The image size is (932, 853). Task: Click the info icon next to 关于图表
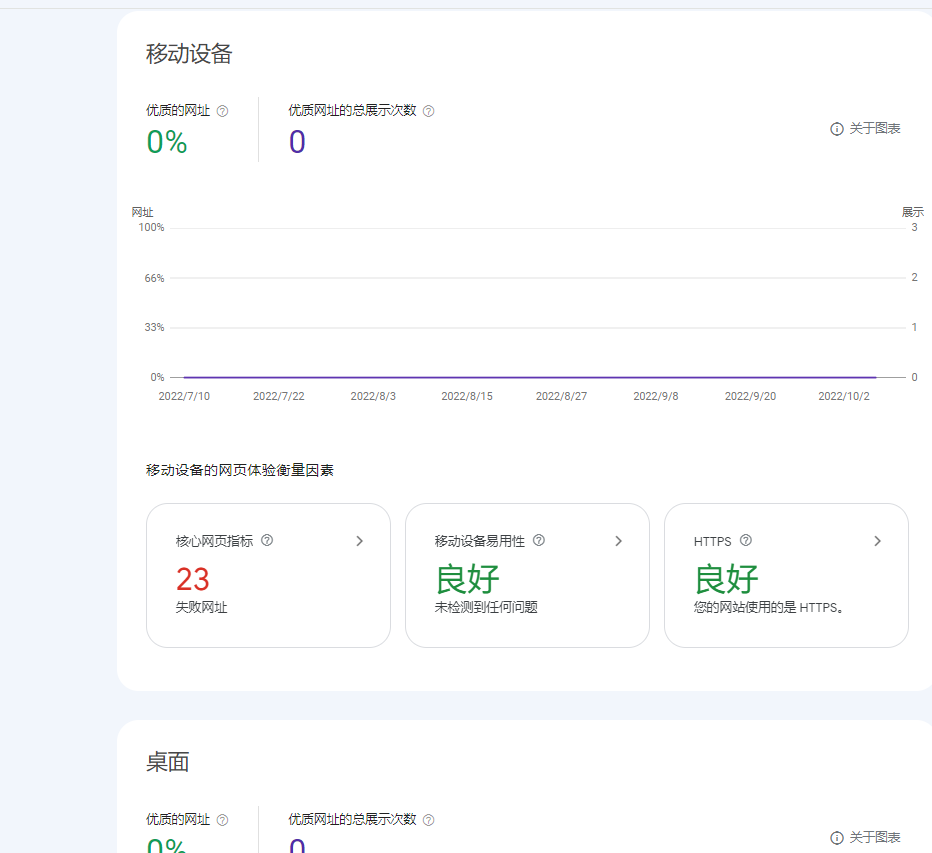coord(835,129)
